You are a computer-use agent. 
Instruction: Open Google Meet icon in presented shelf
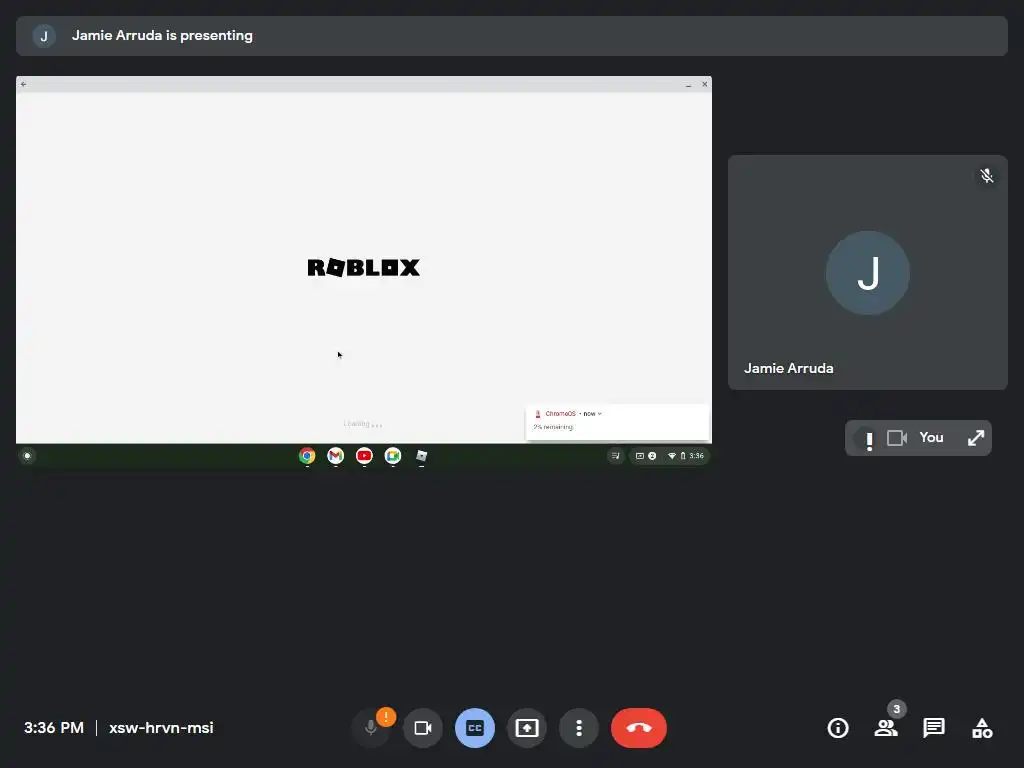[392, 456]
